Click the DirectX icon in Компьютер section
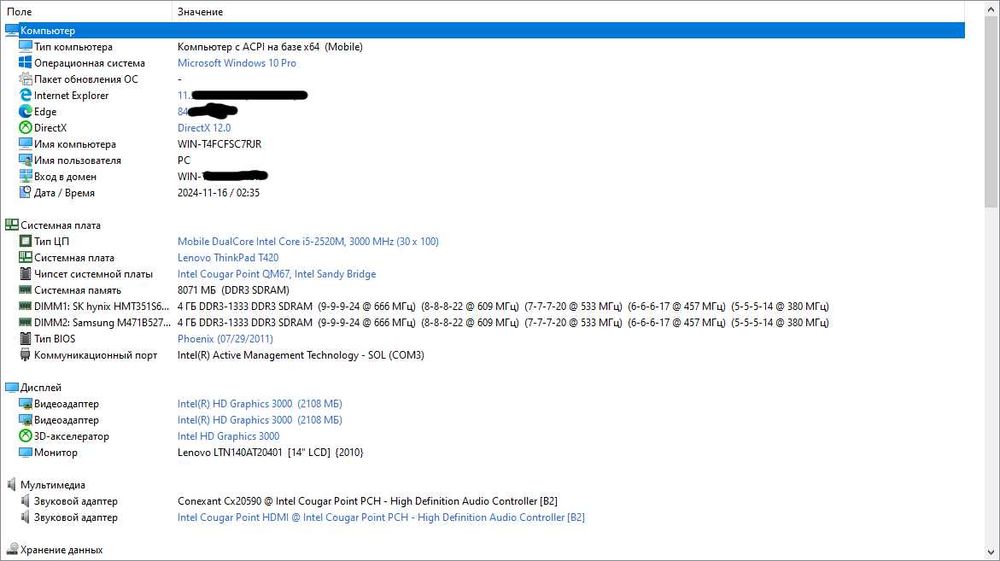Image resolution: width=1000 pixels, height=561 pixels. coord(25,128)
